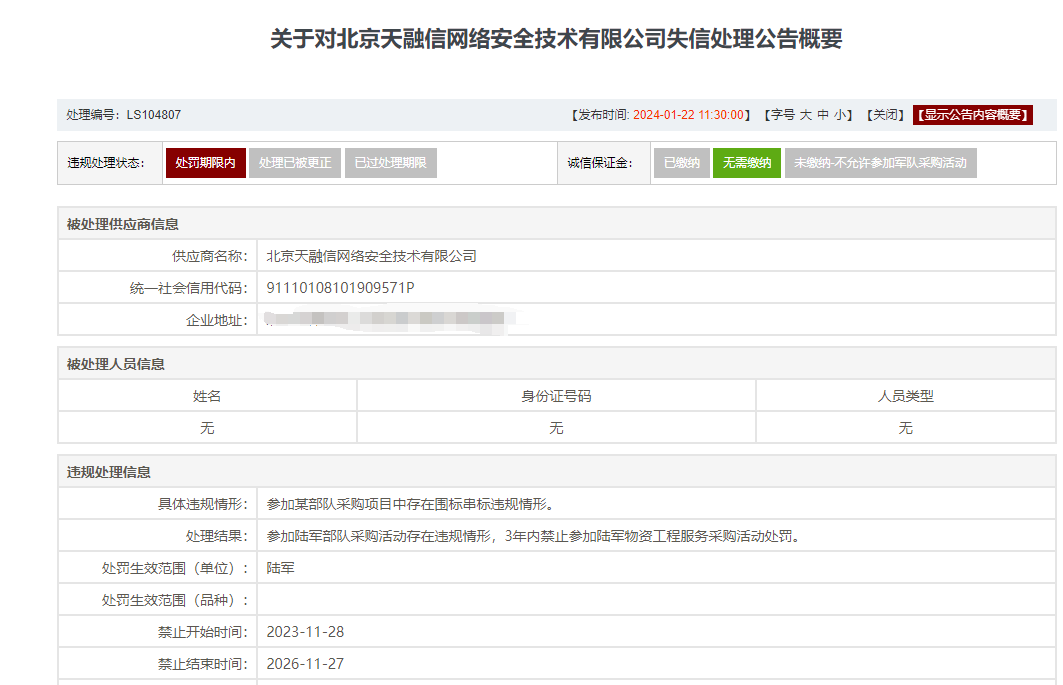Click ban end date 2026-11-27

pos(305,663)
